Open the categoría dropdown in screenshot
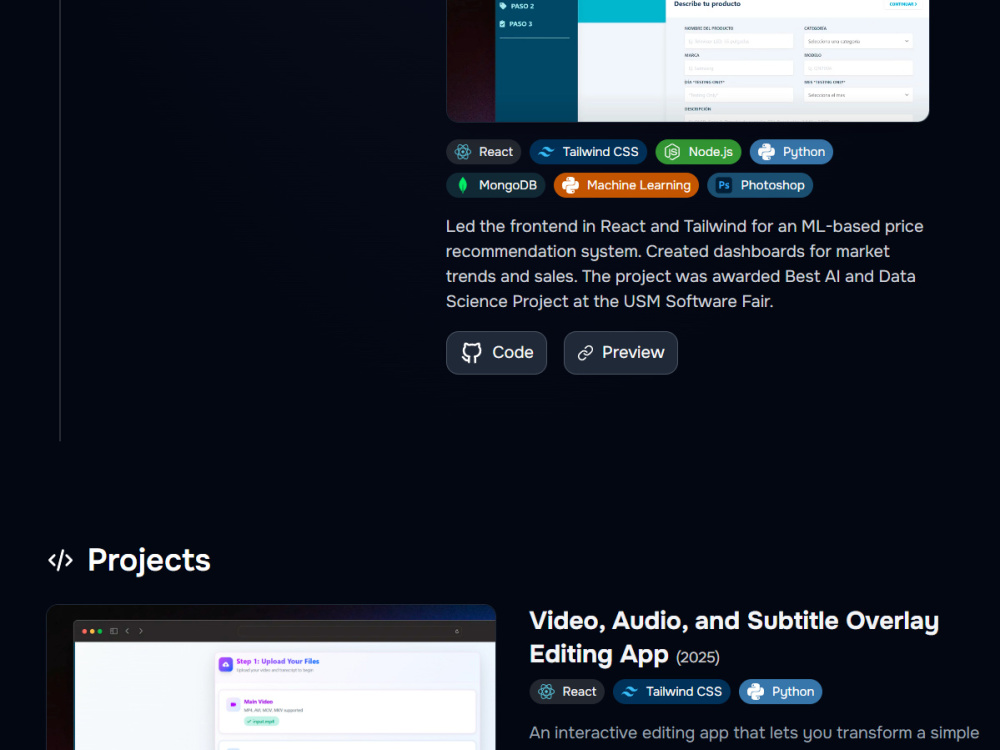 858,41
